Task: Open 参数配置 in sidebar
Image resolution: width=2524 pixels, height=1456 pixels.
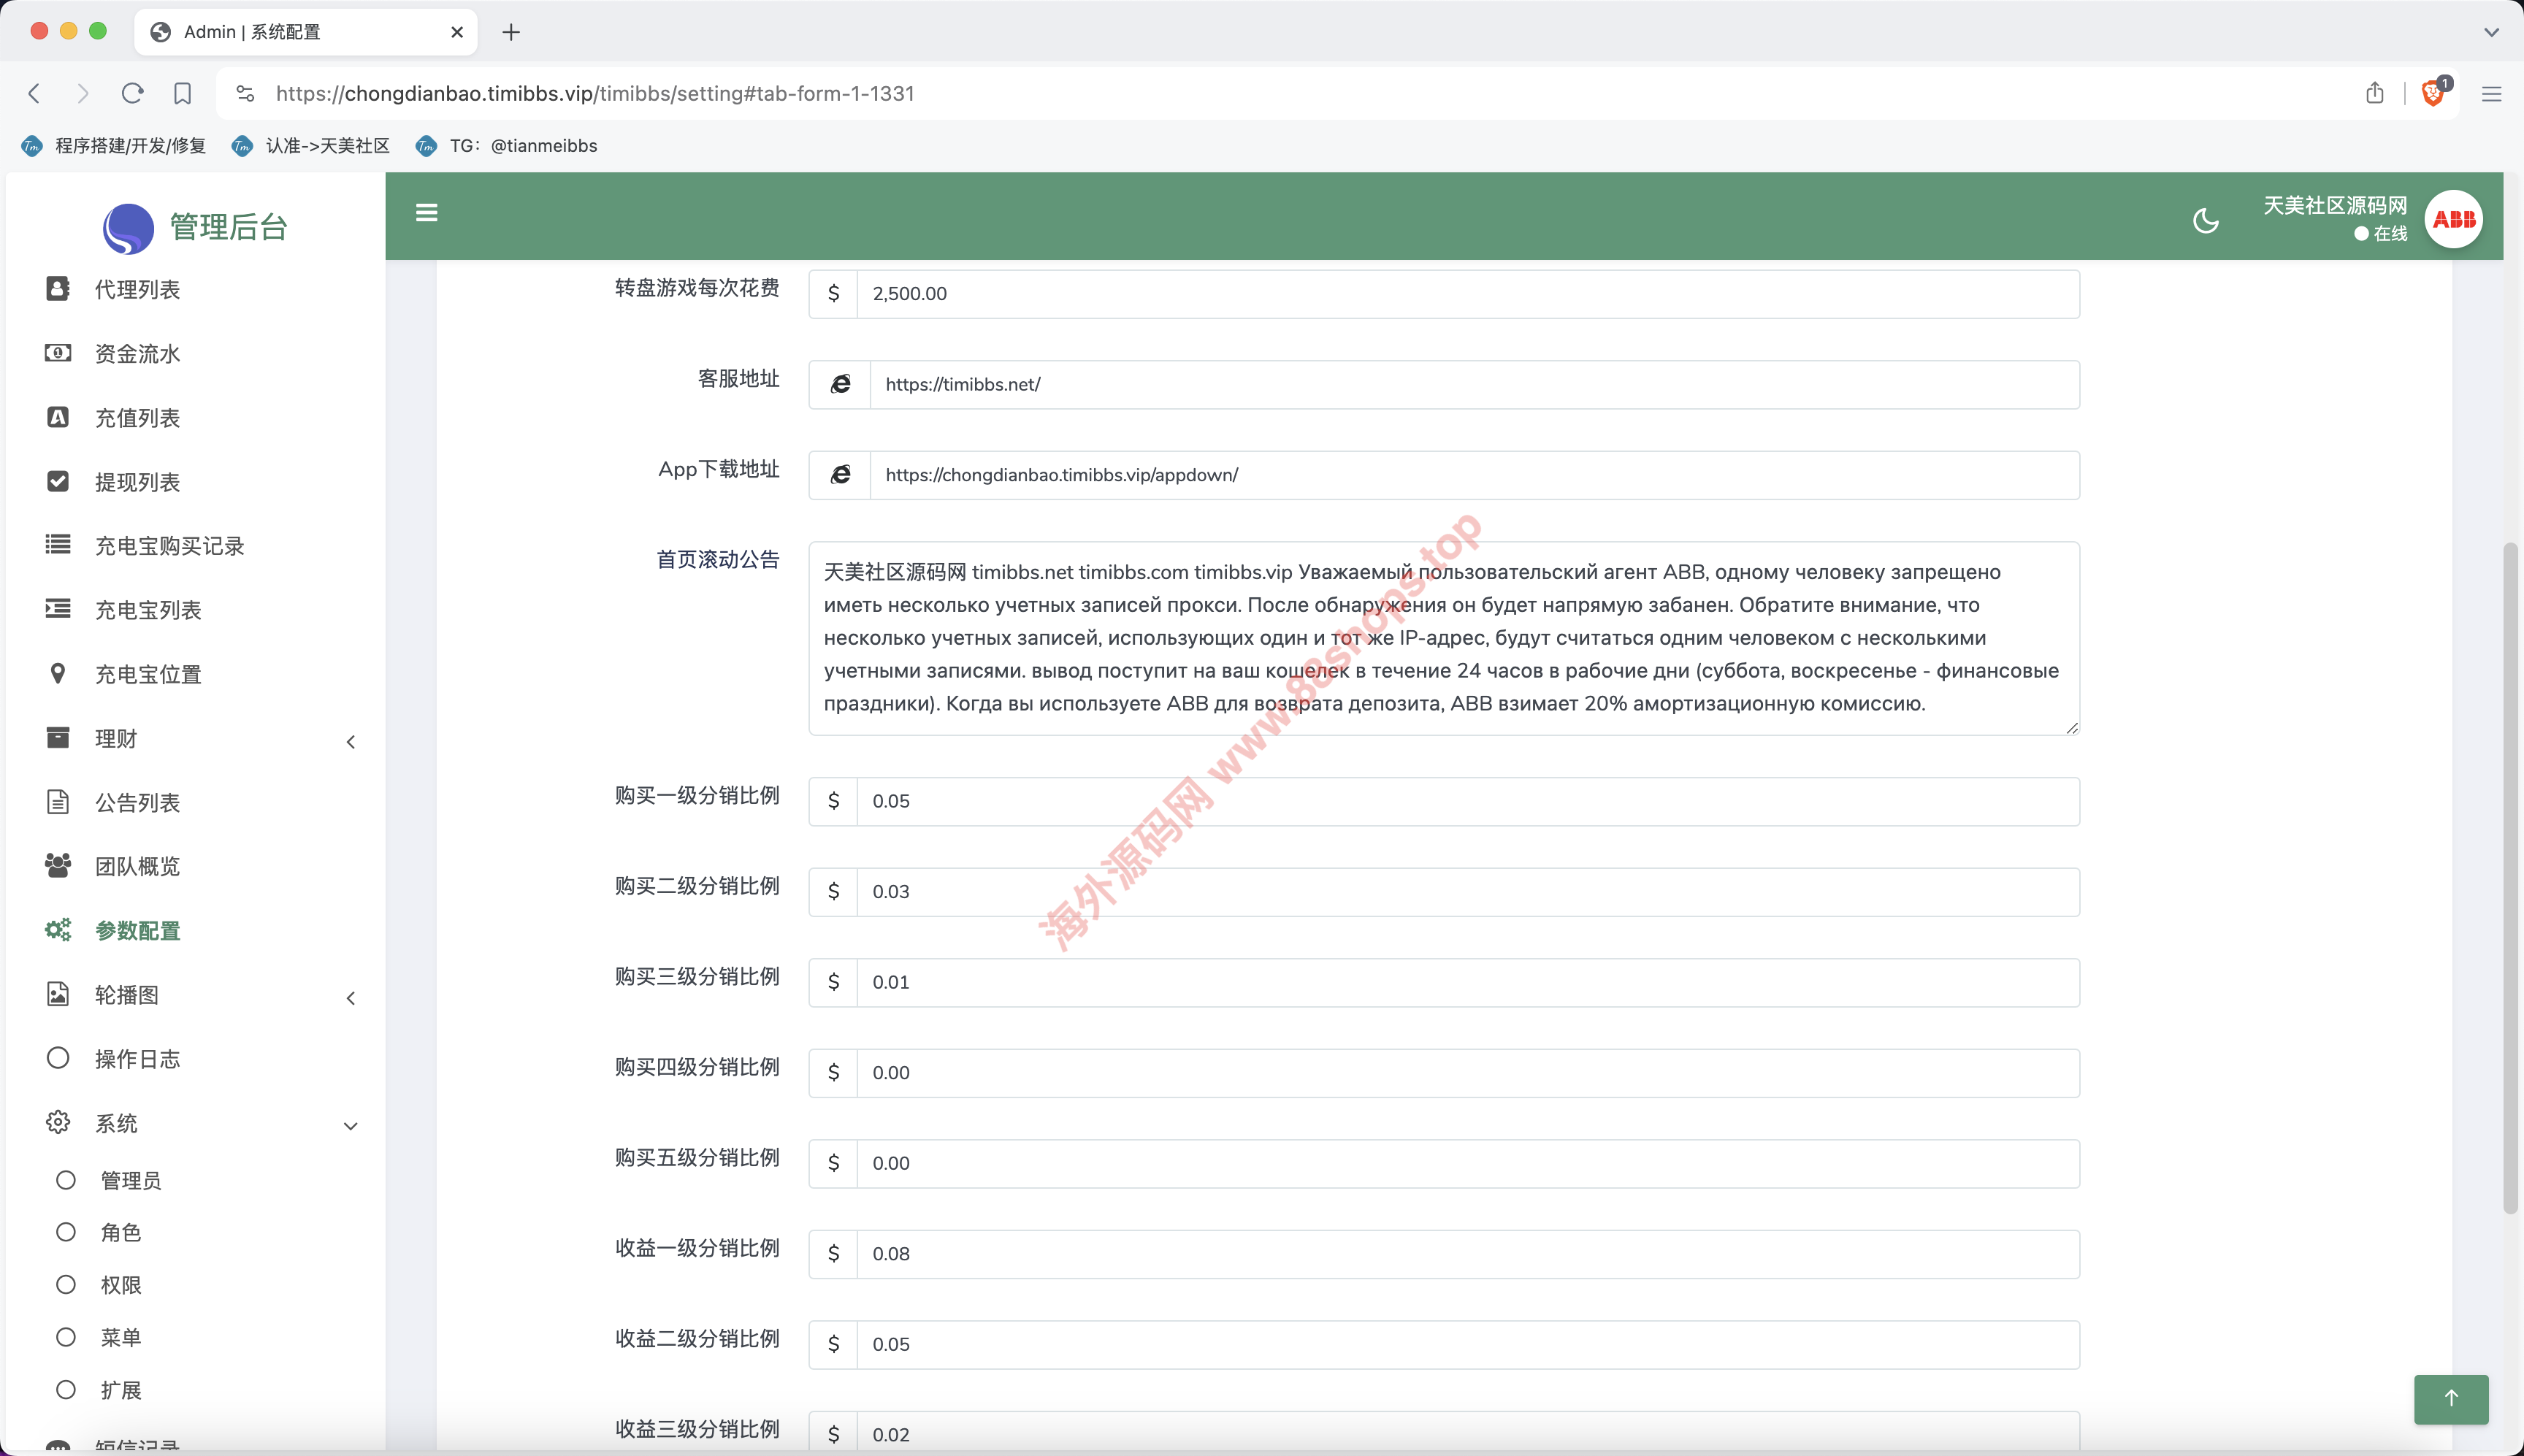Action: coord(137,930)
